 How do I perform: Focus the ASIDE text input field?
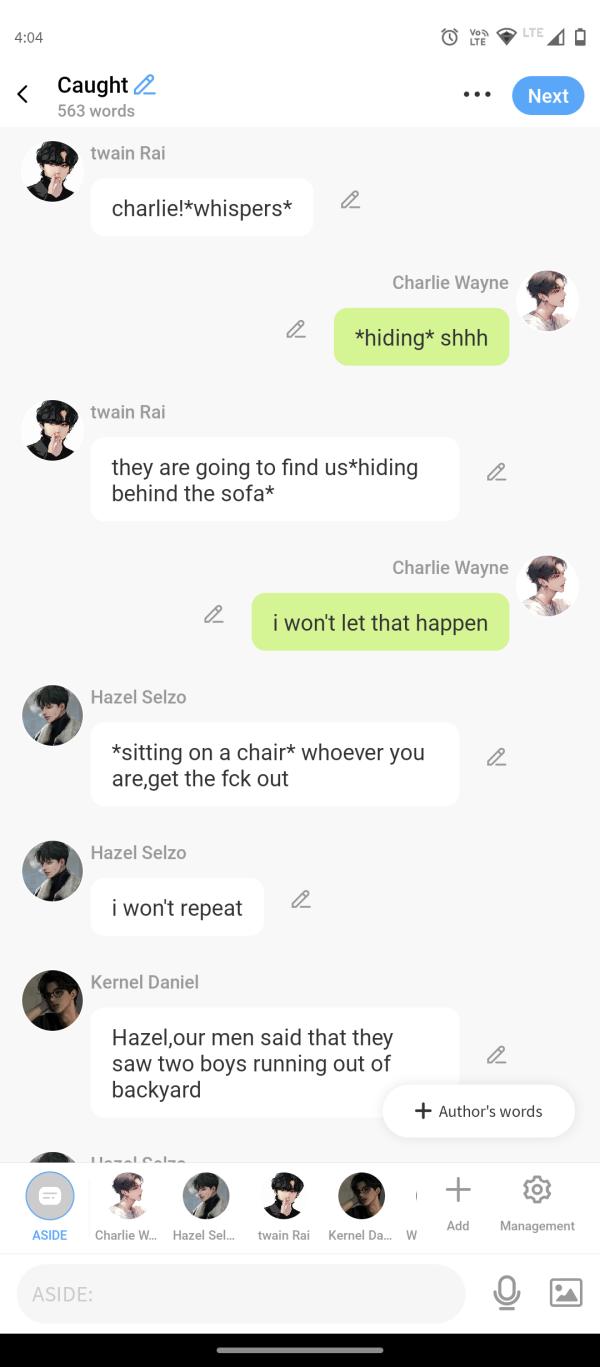241,1294
